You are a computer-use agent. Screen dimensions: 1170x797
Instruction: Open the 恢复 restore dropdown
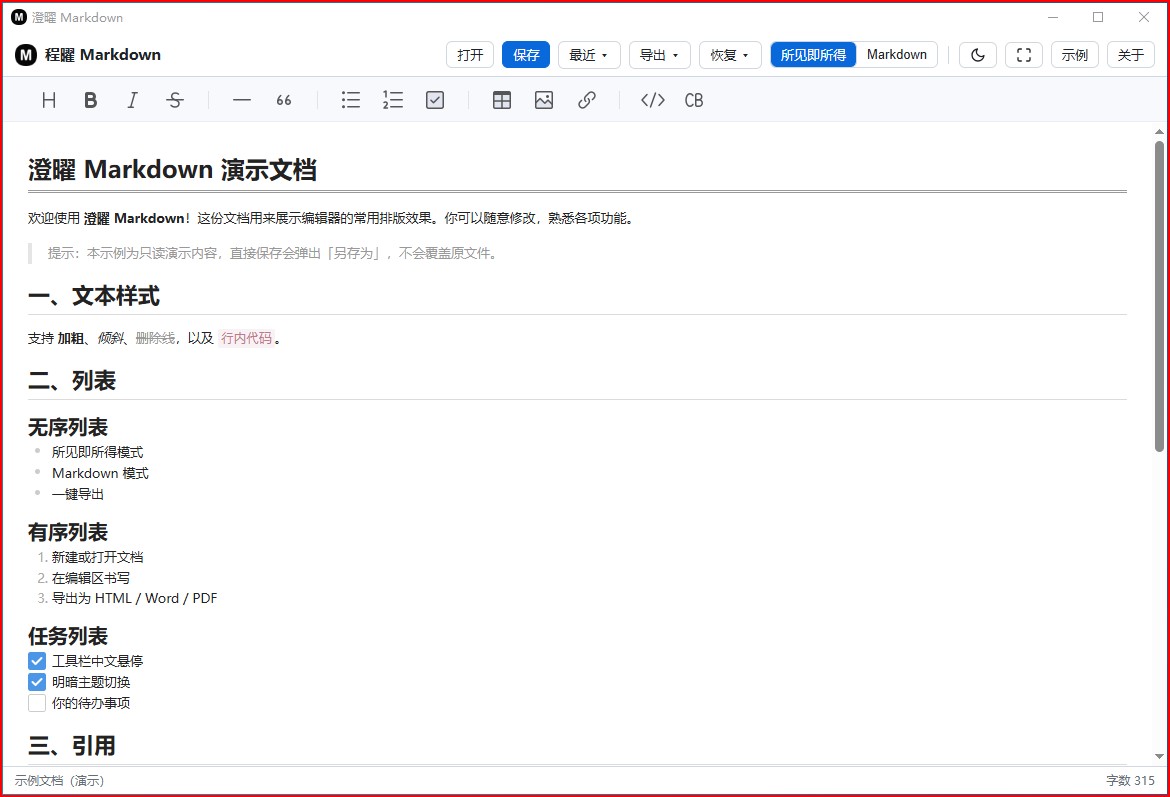(x=730, y=54)
